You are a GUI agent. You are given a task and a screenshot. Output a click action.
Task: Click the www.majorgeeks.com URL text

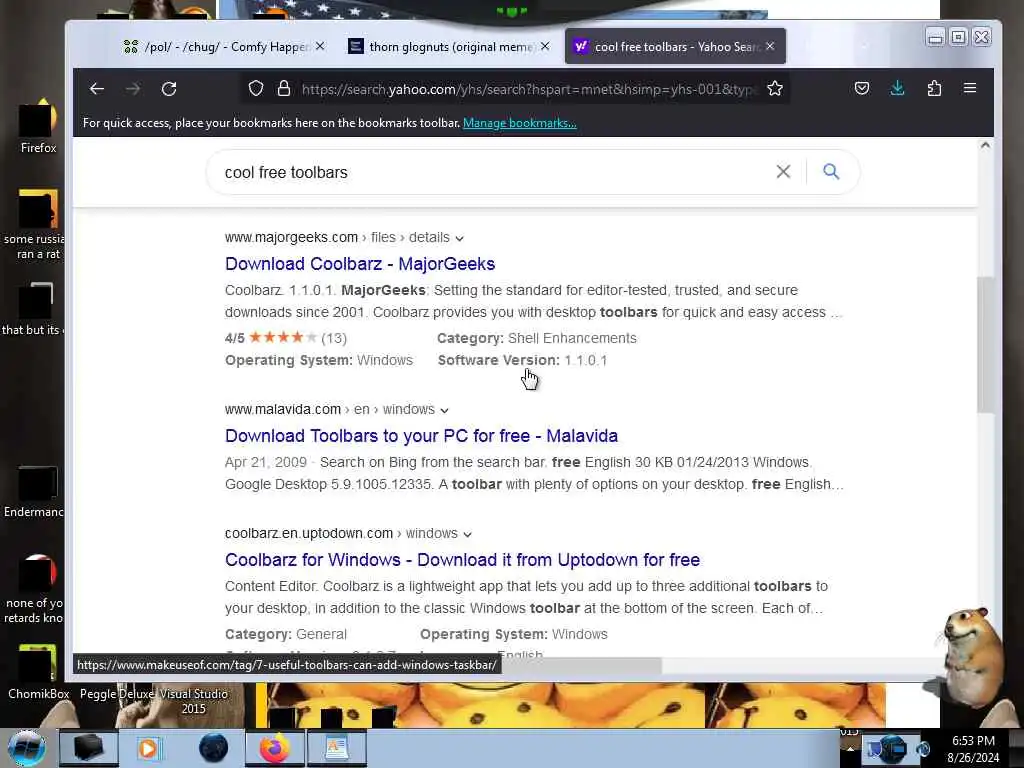point(291,238)
